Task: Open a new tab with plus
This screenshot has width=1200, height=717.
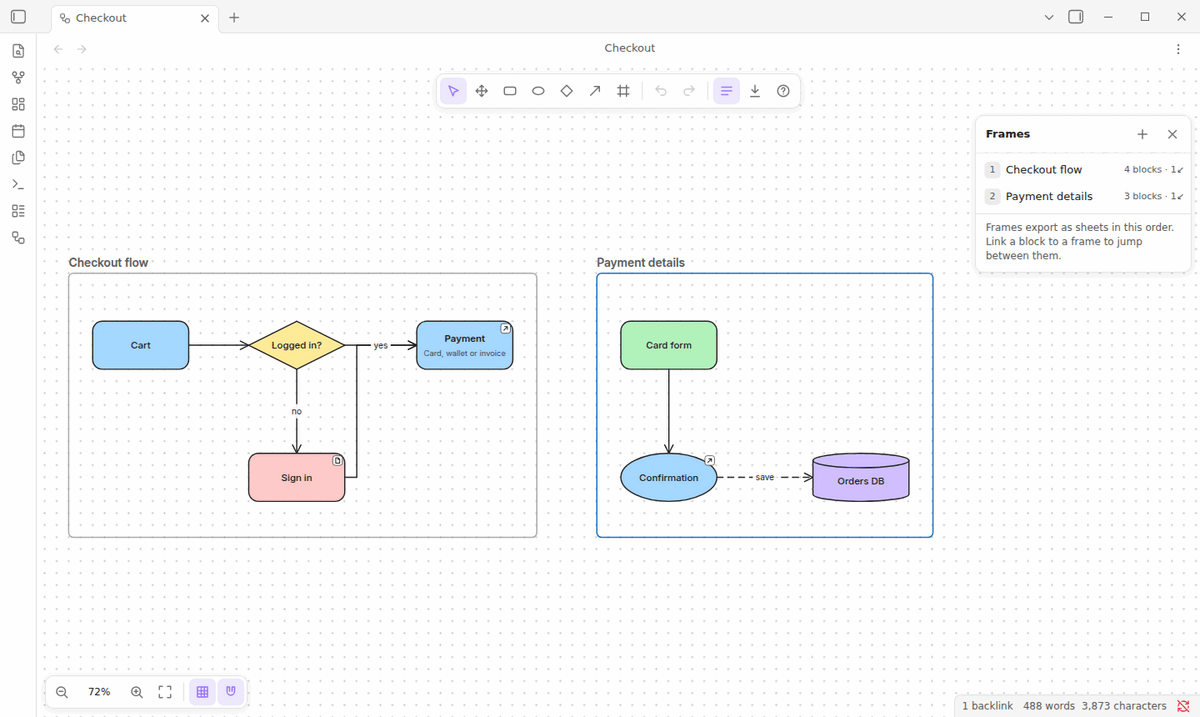Action: coord(234,17)
